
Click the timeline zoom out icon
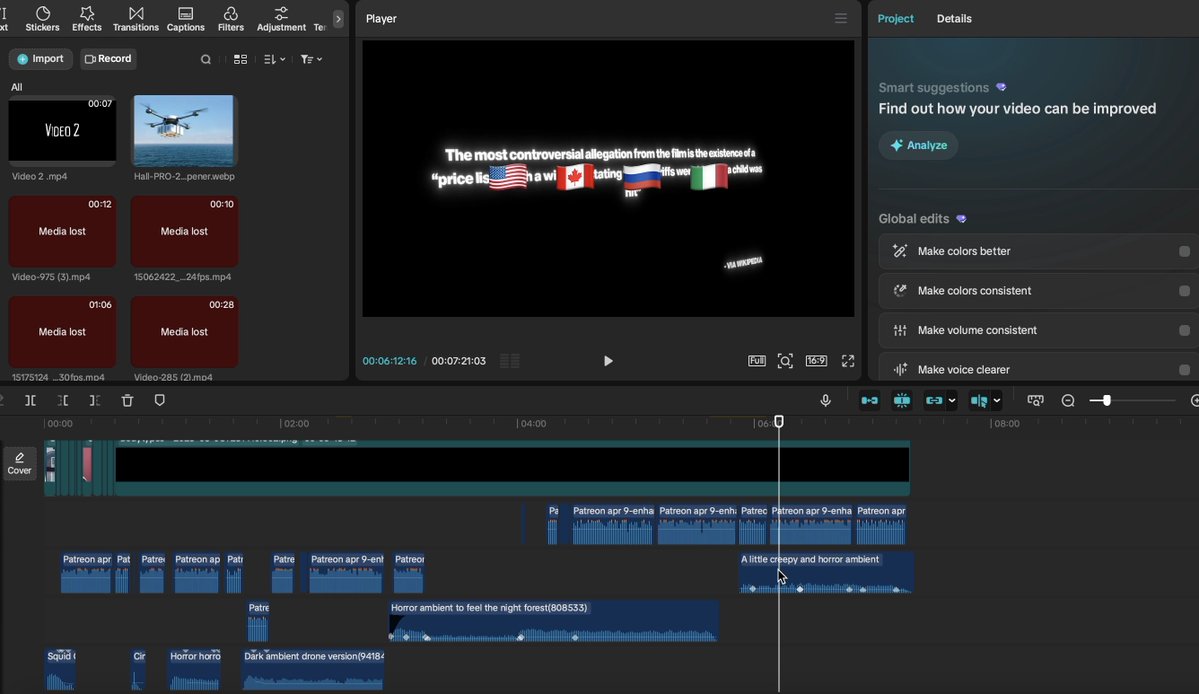tap(1068, 401)
